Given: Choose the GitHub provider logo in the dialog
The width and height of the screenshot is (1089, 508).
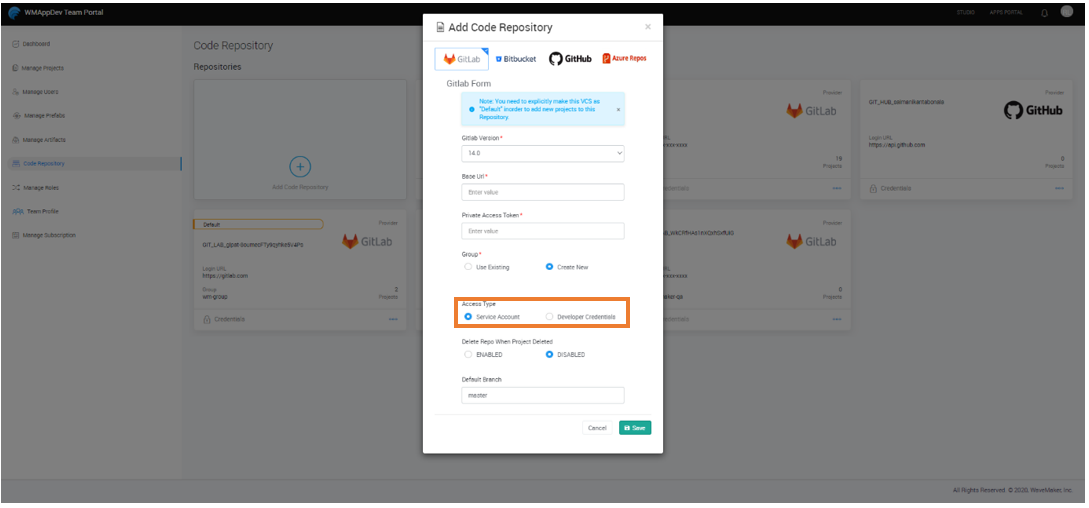Looking at the screenshot, I should [571, 59].
